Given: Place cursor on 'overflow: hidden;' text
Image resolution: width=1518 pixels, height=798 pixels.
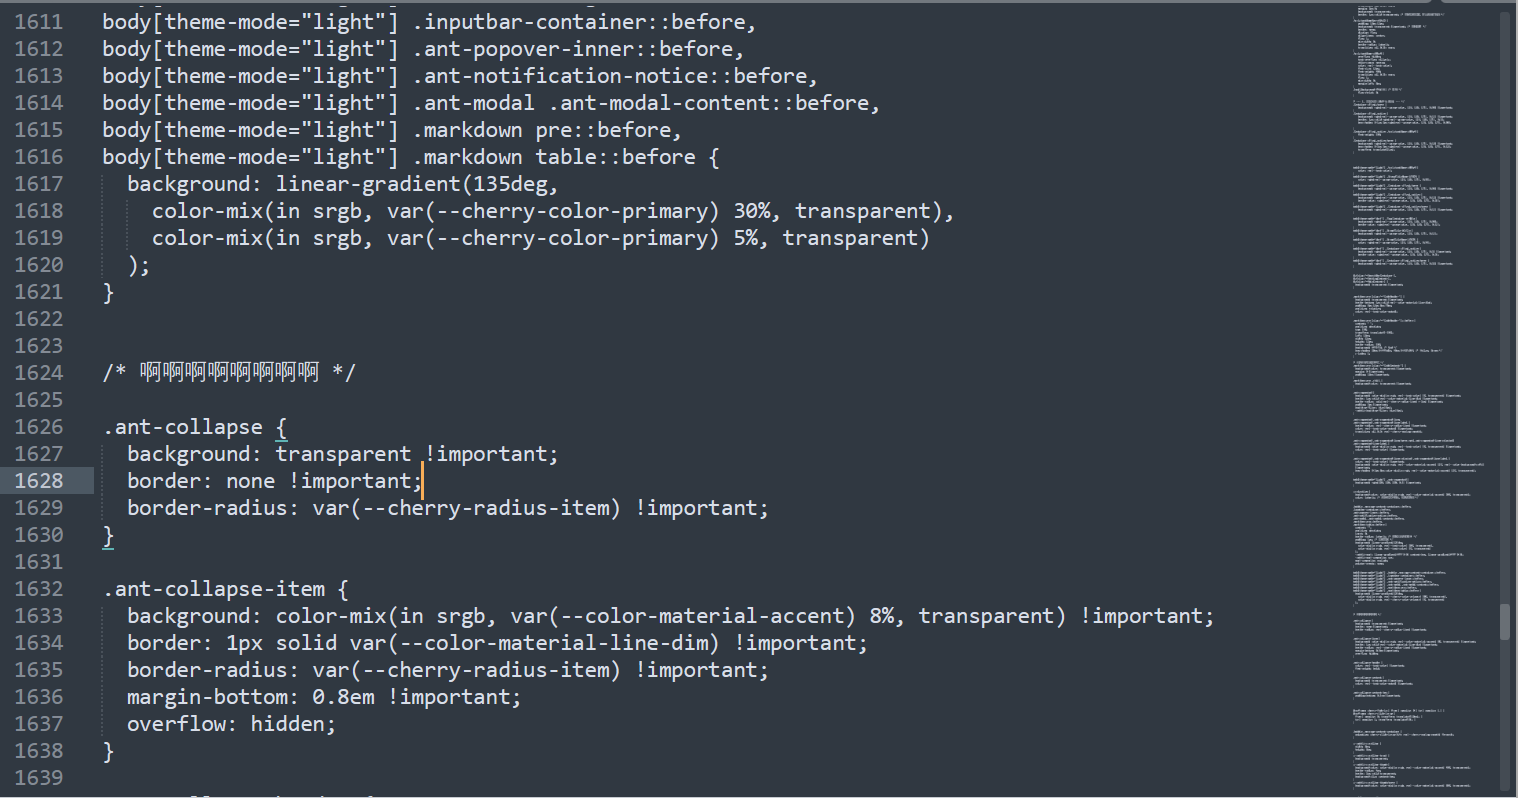Looking at the screenshot, I should pos(231,724).
